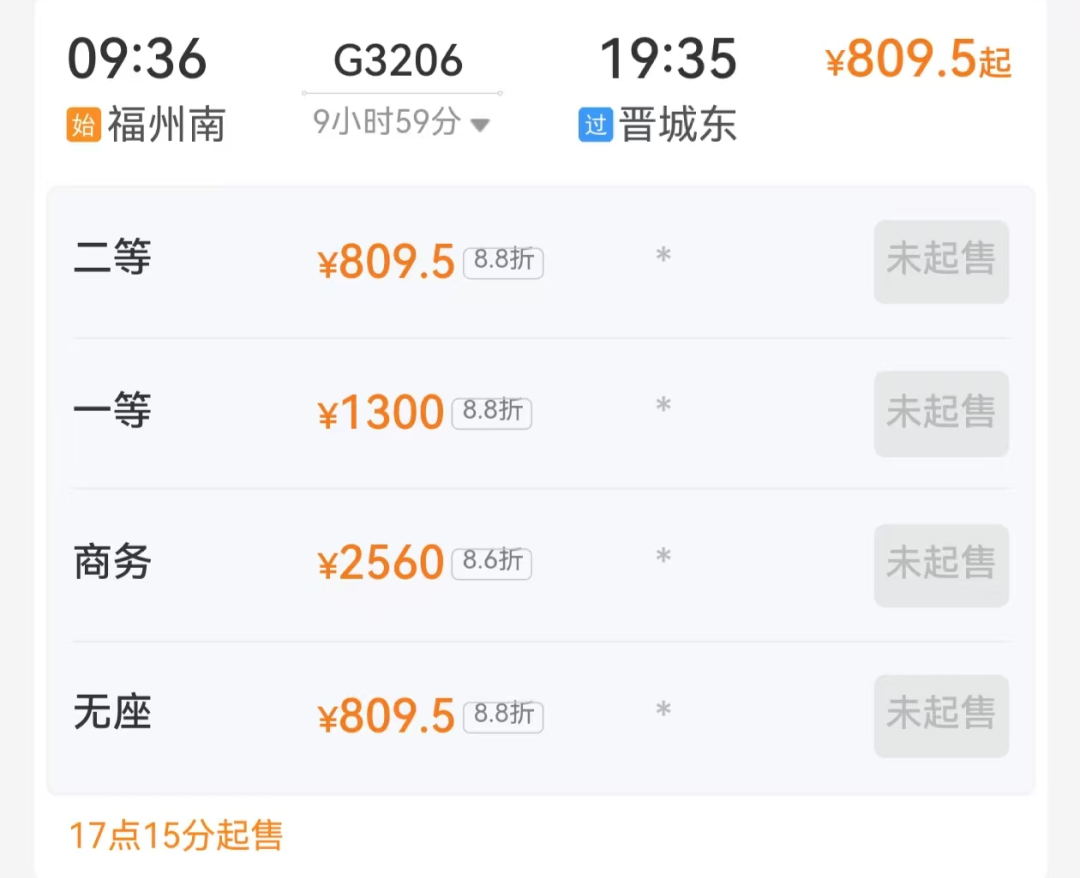Tap the 一等 seat 未起售 button
The width and height of the screenshot is (1080, 878).
[941, 413]
